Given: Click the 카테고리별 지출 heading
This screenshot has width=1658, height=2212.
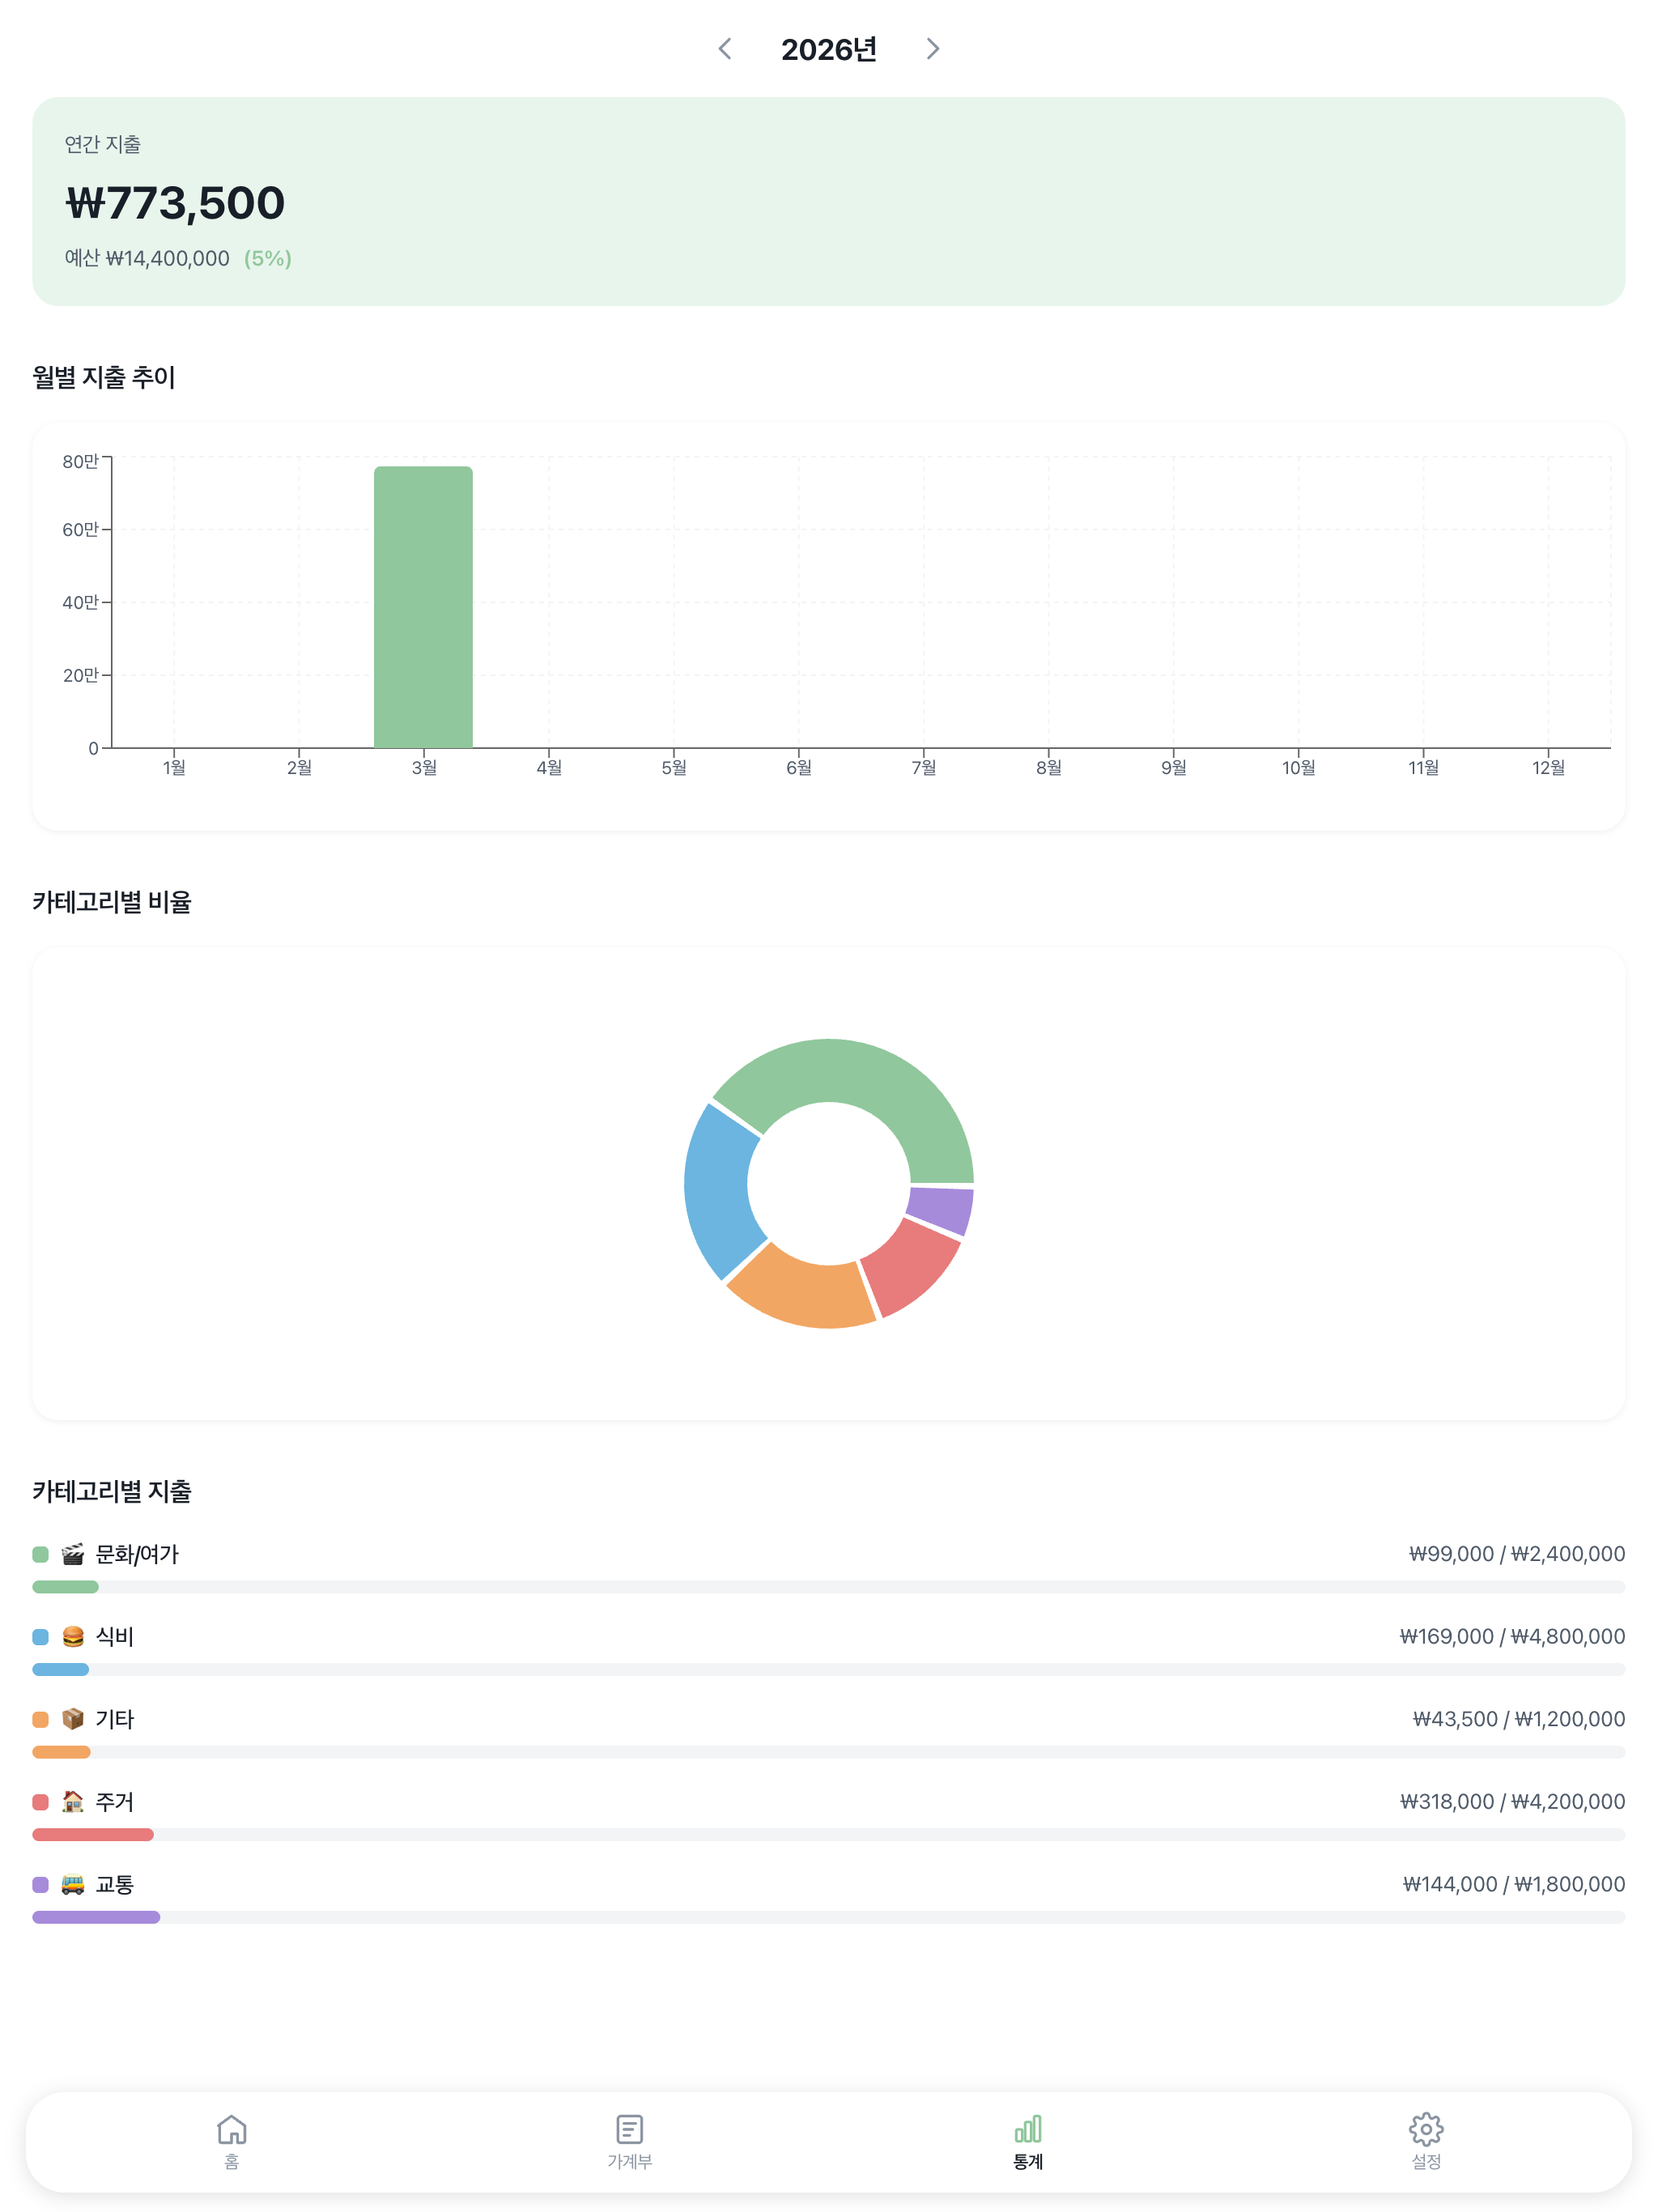Looking at the screenshot, I should tap(112, 1491).
